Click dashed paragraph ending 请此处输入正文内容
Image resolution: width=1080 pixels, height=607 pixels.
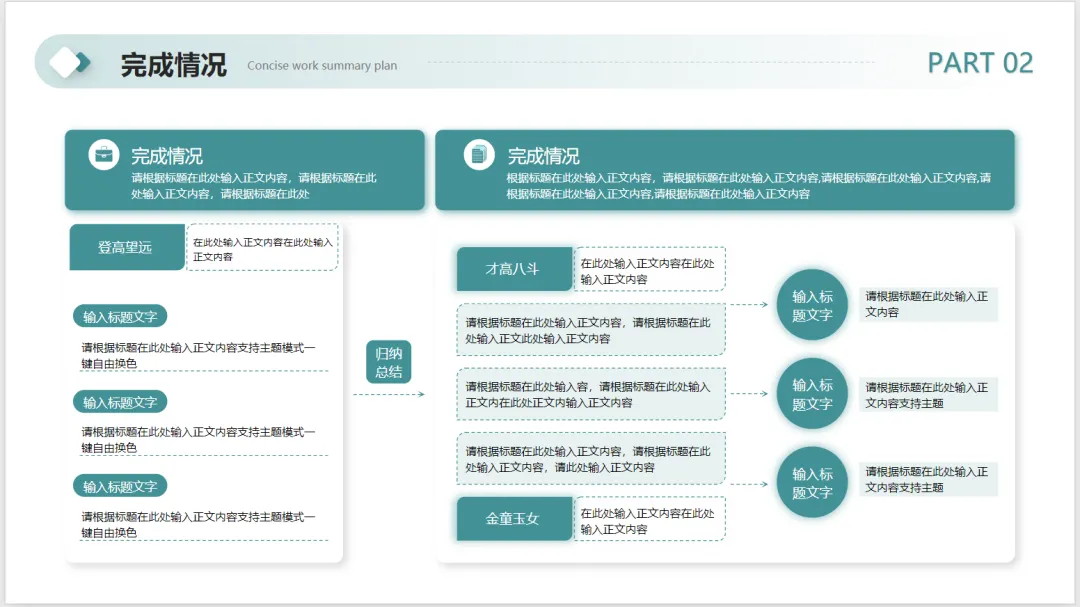591,459
